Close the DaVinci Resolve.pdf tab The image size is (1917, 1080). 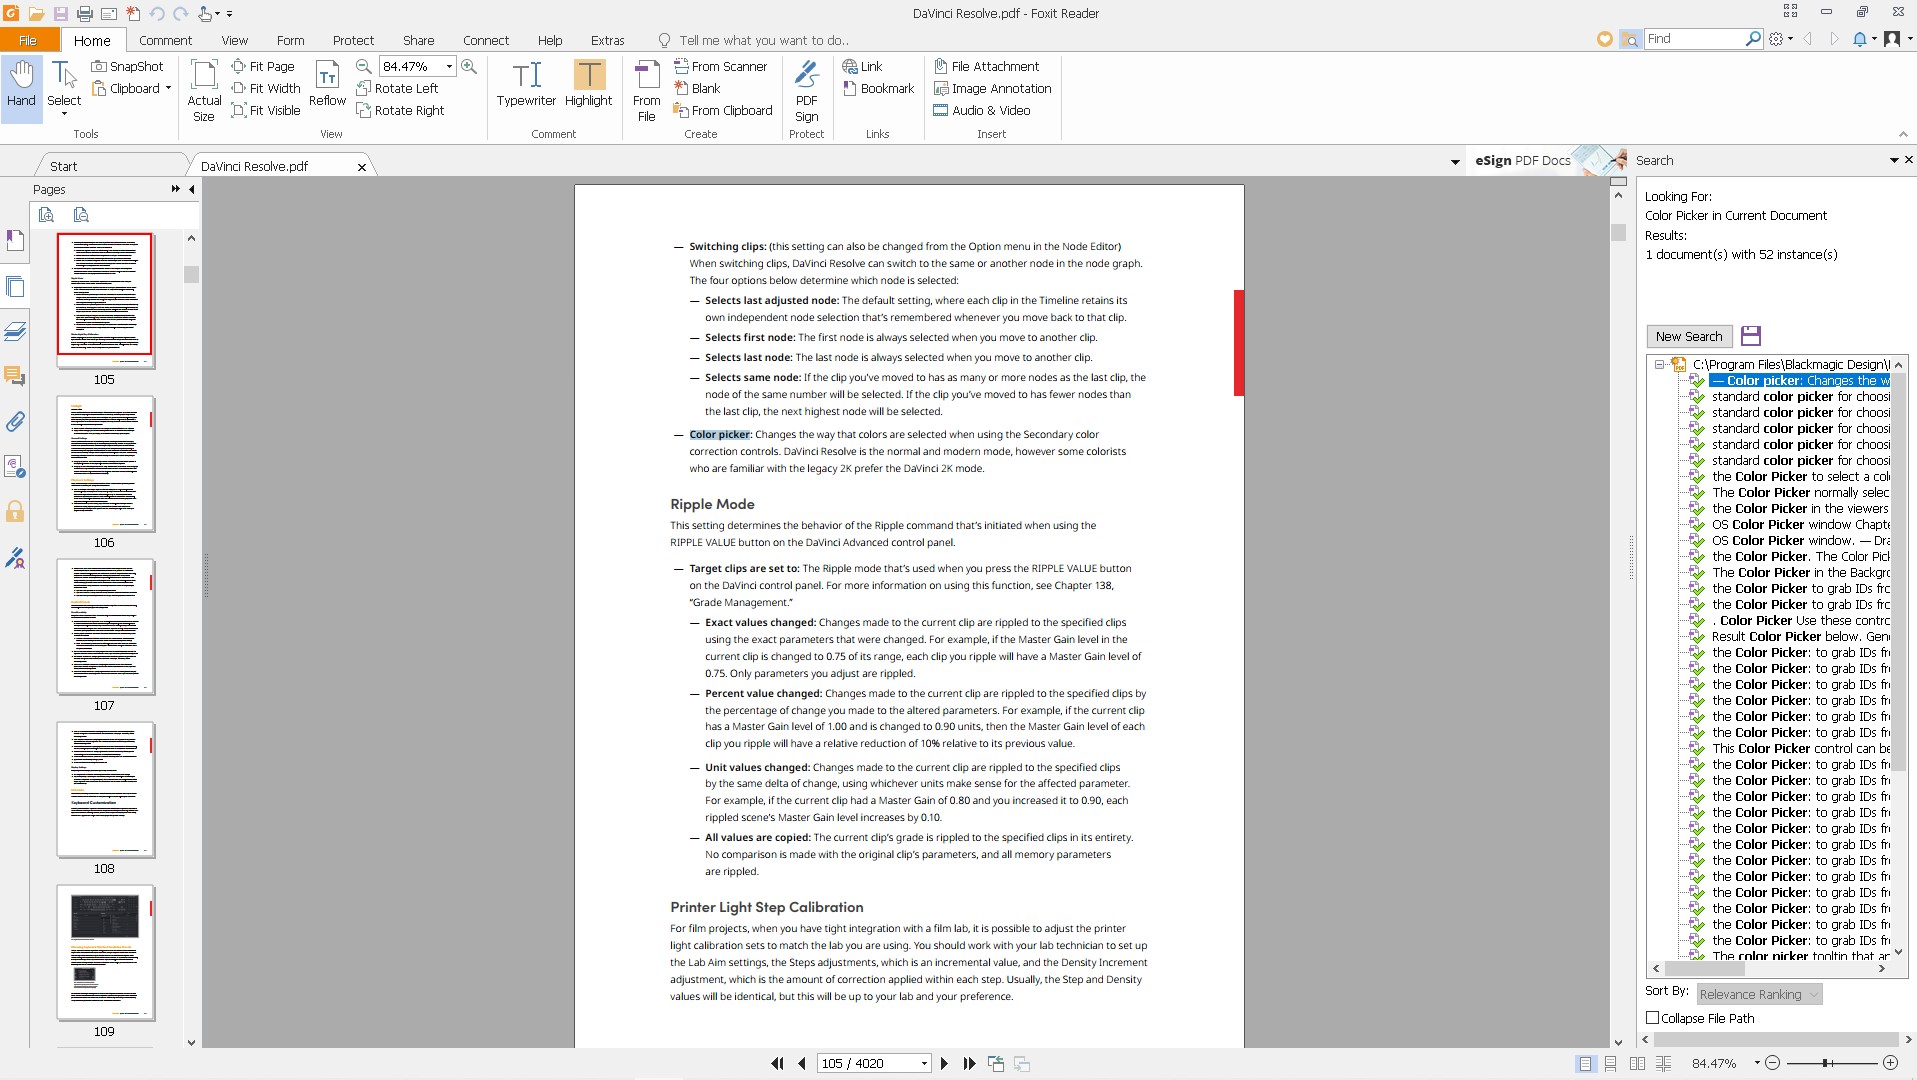362,167
